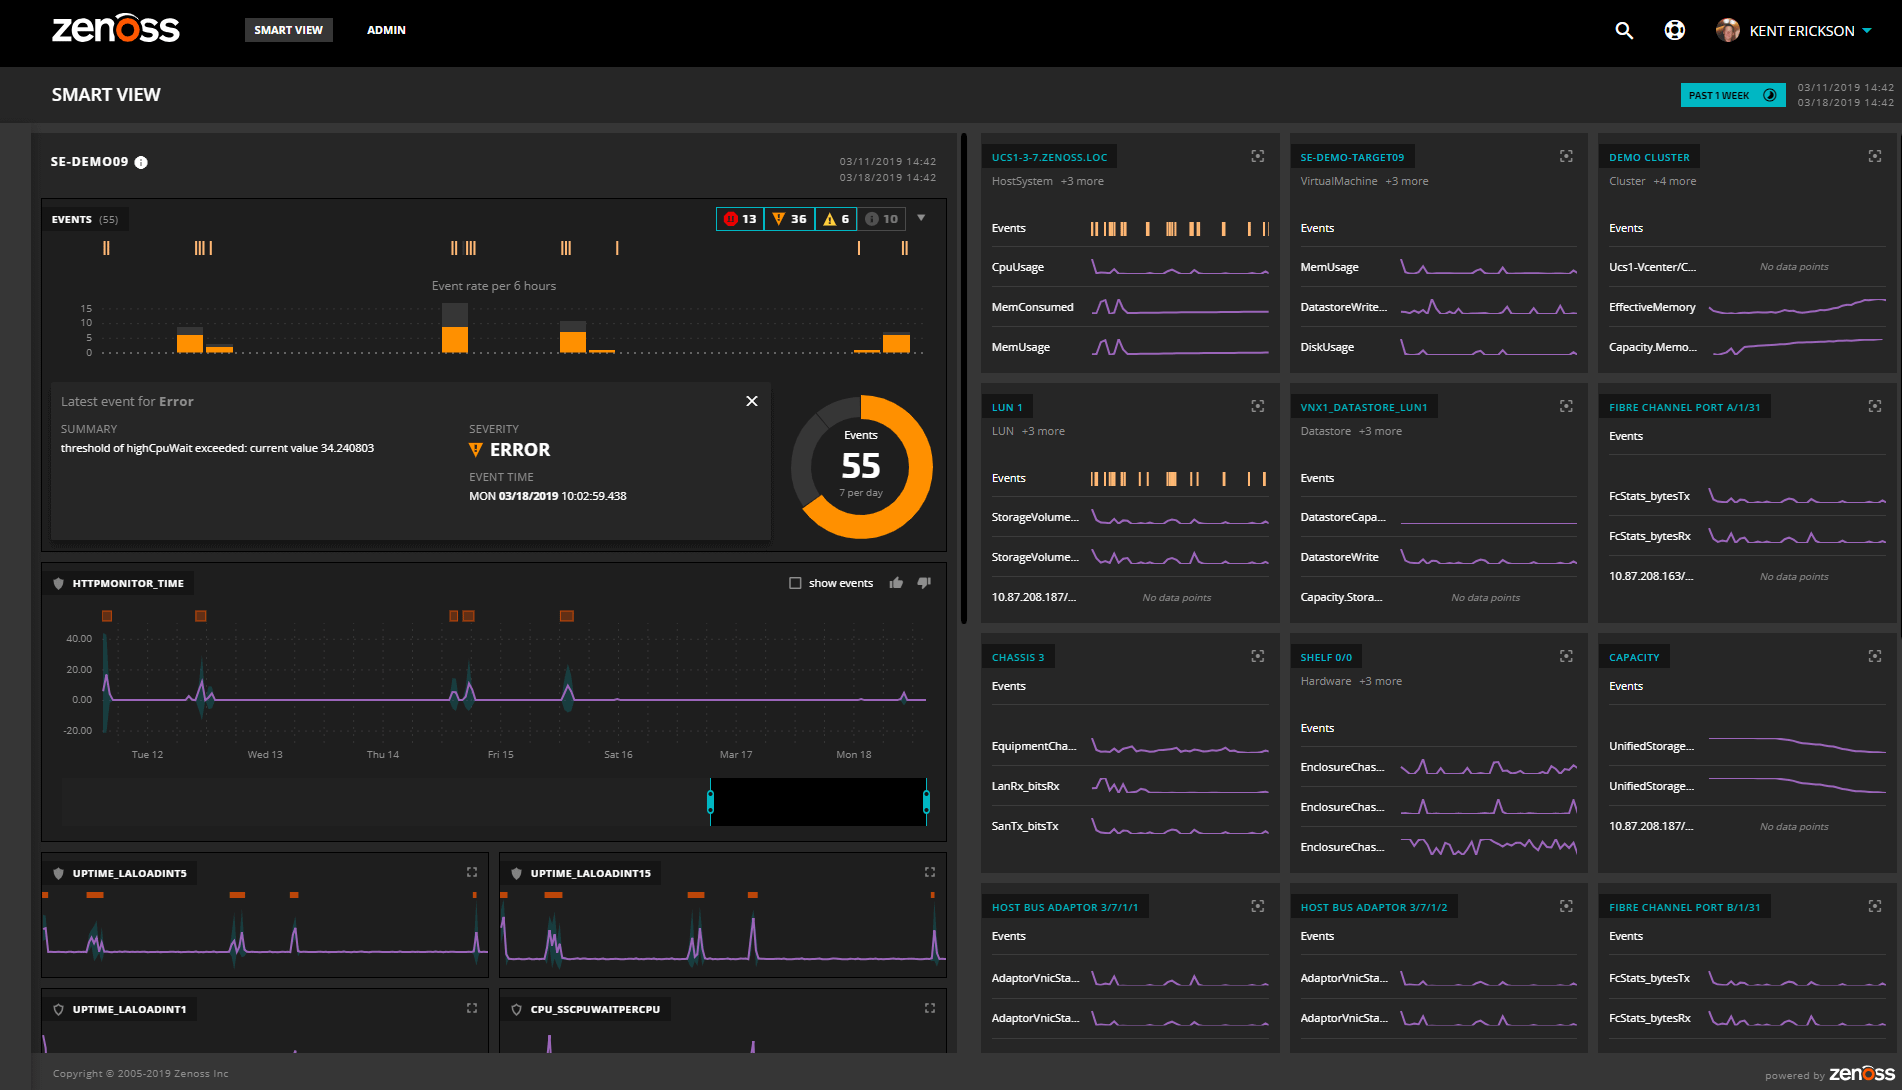Click the Zenoss logo

coord(115,28)
